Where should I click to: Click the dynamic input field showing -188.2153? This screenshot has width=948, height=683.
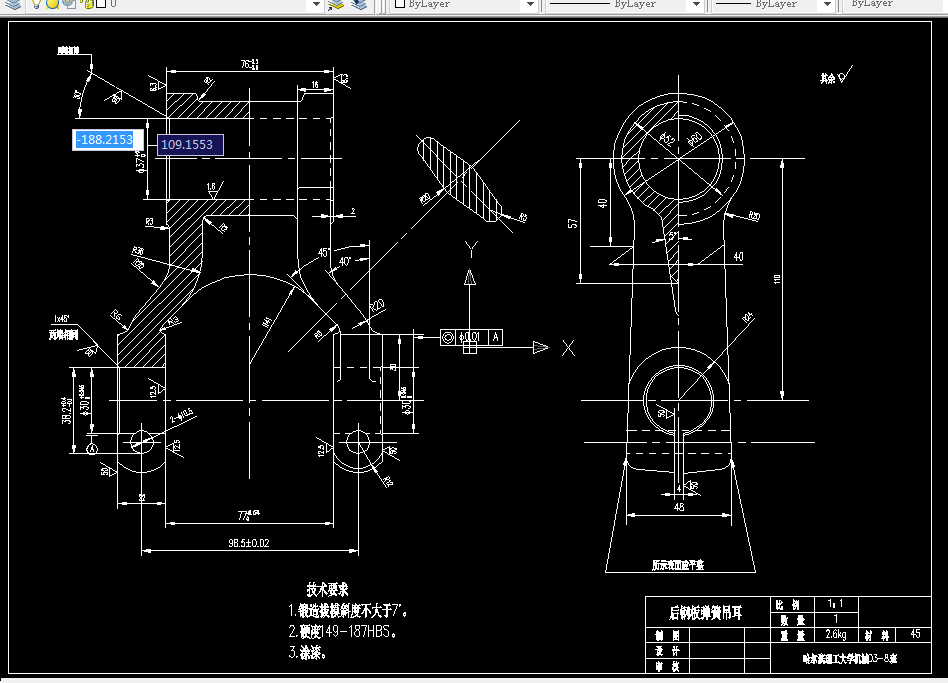pyautogui.click(x=108, y=140)
